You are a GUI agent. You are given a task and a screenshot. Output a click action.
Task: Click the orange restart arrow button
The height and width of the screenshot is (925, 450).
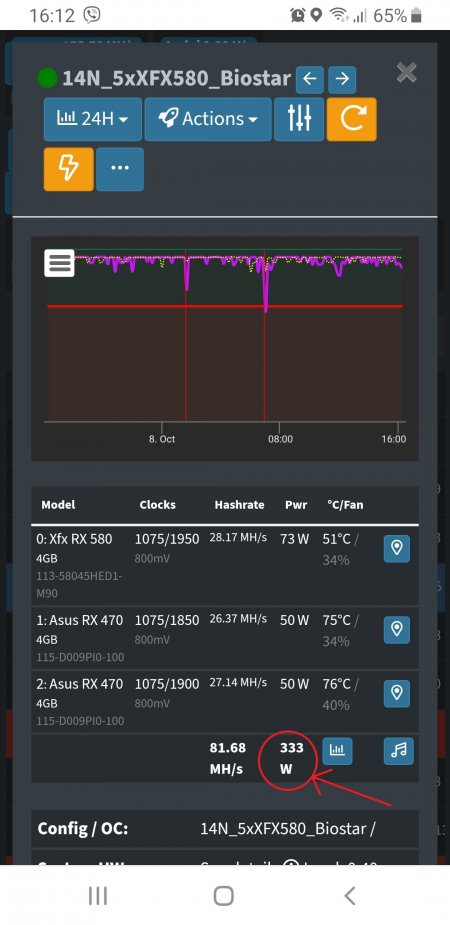click(352, 119)
